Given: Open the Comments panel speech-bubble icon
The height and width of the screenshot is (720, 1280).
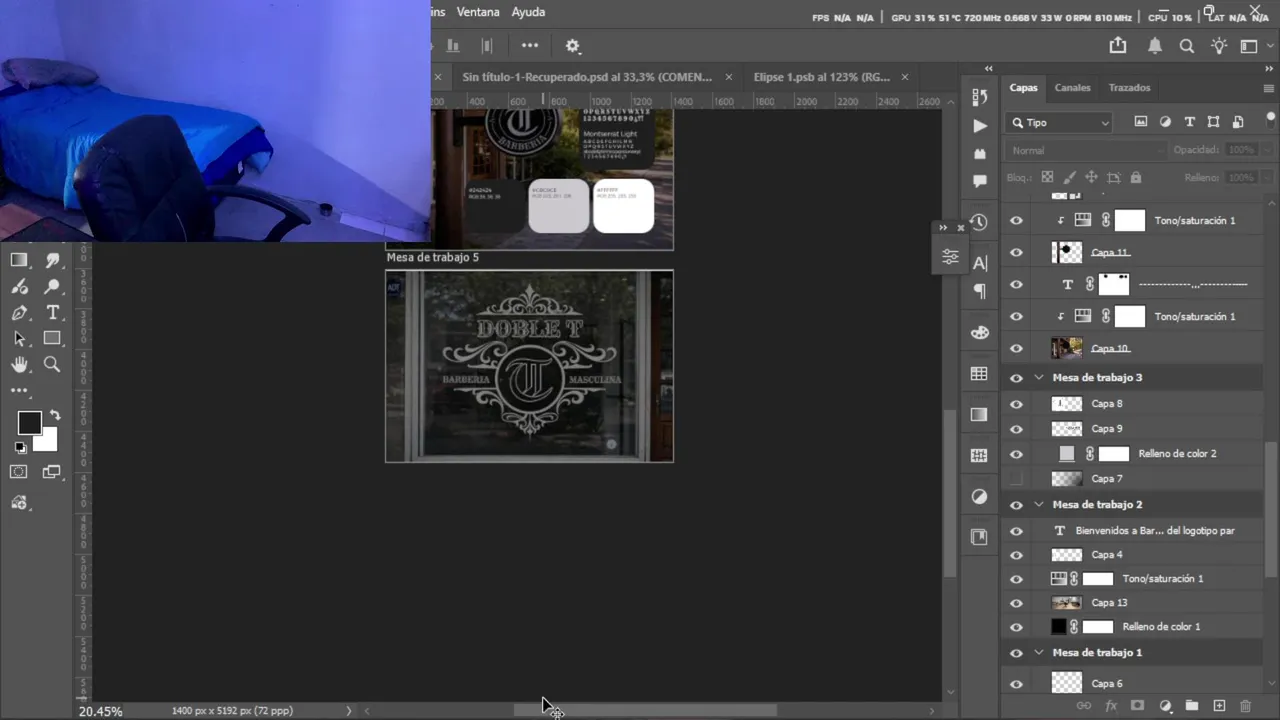Looking at the screenshot, I should point(979,183).
